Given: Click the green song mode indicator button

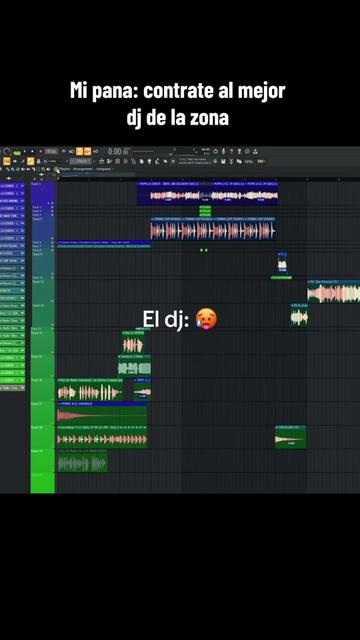Looking at the screenshot, I should click(16, 152).
